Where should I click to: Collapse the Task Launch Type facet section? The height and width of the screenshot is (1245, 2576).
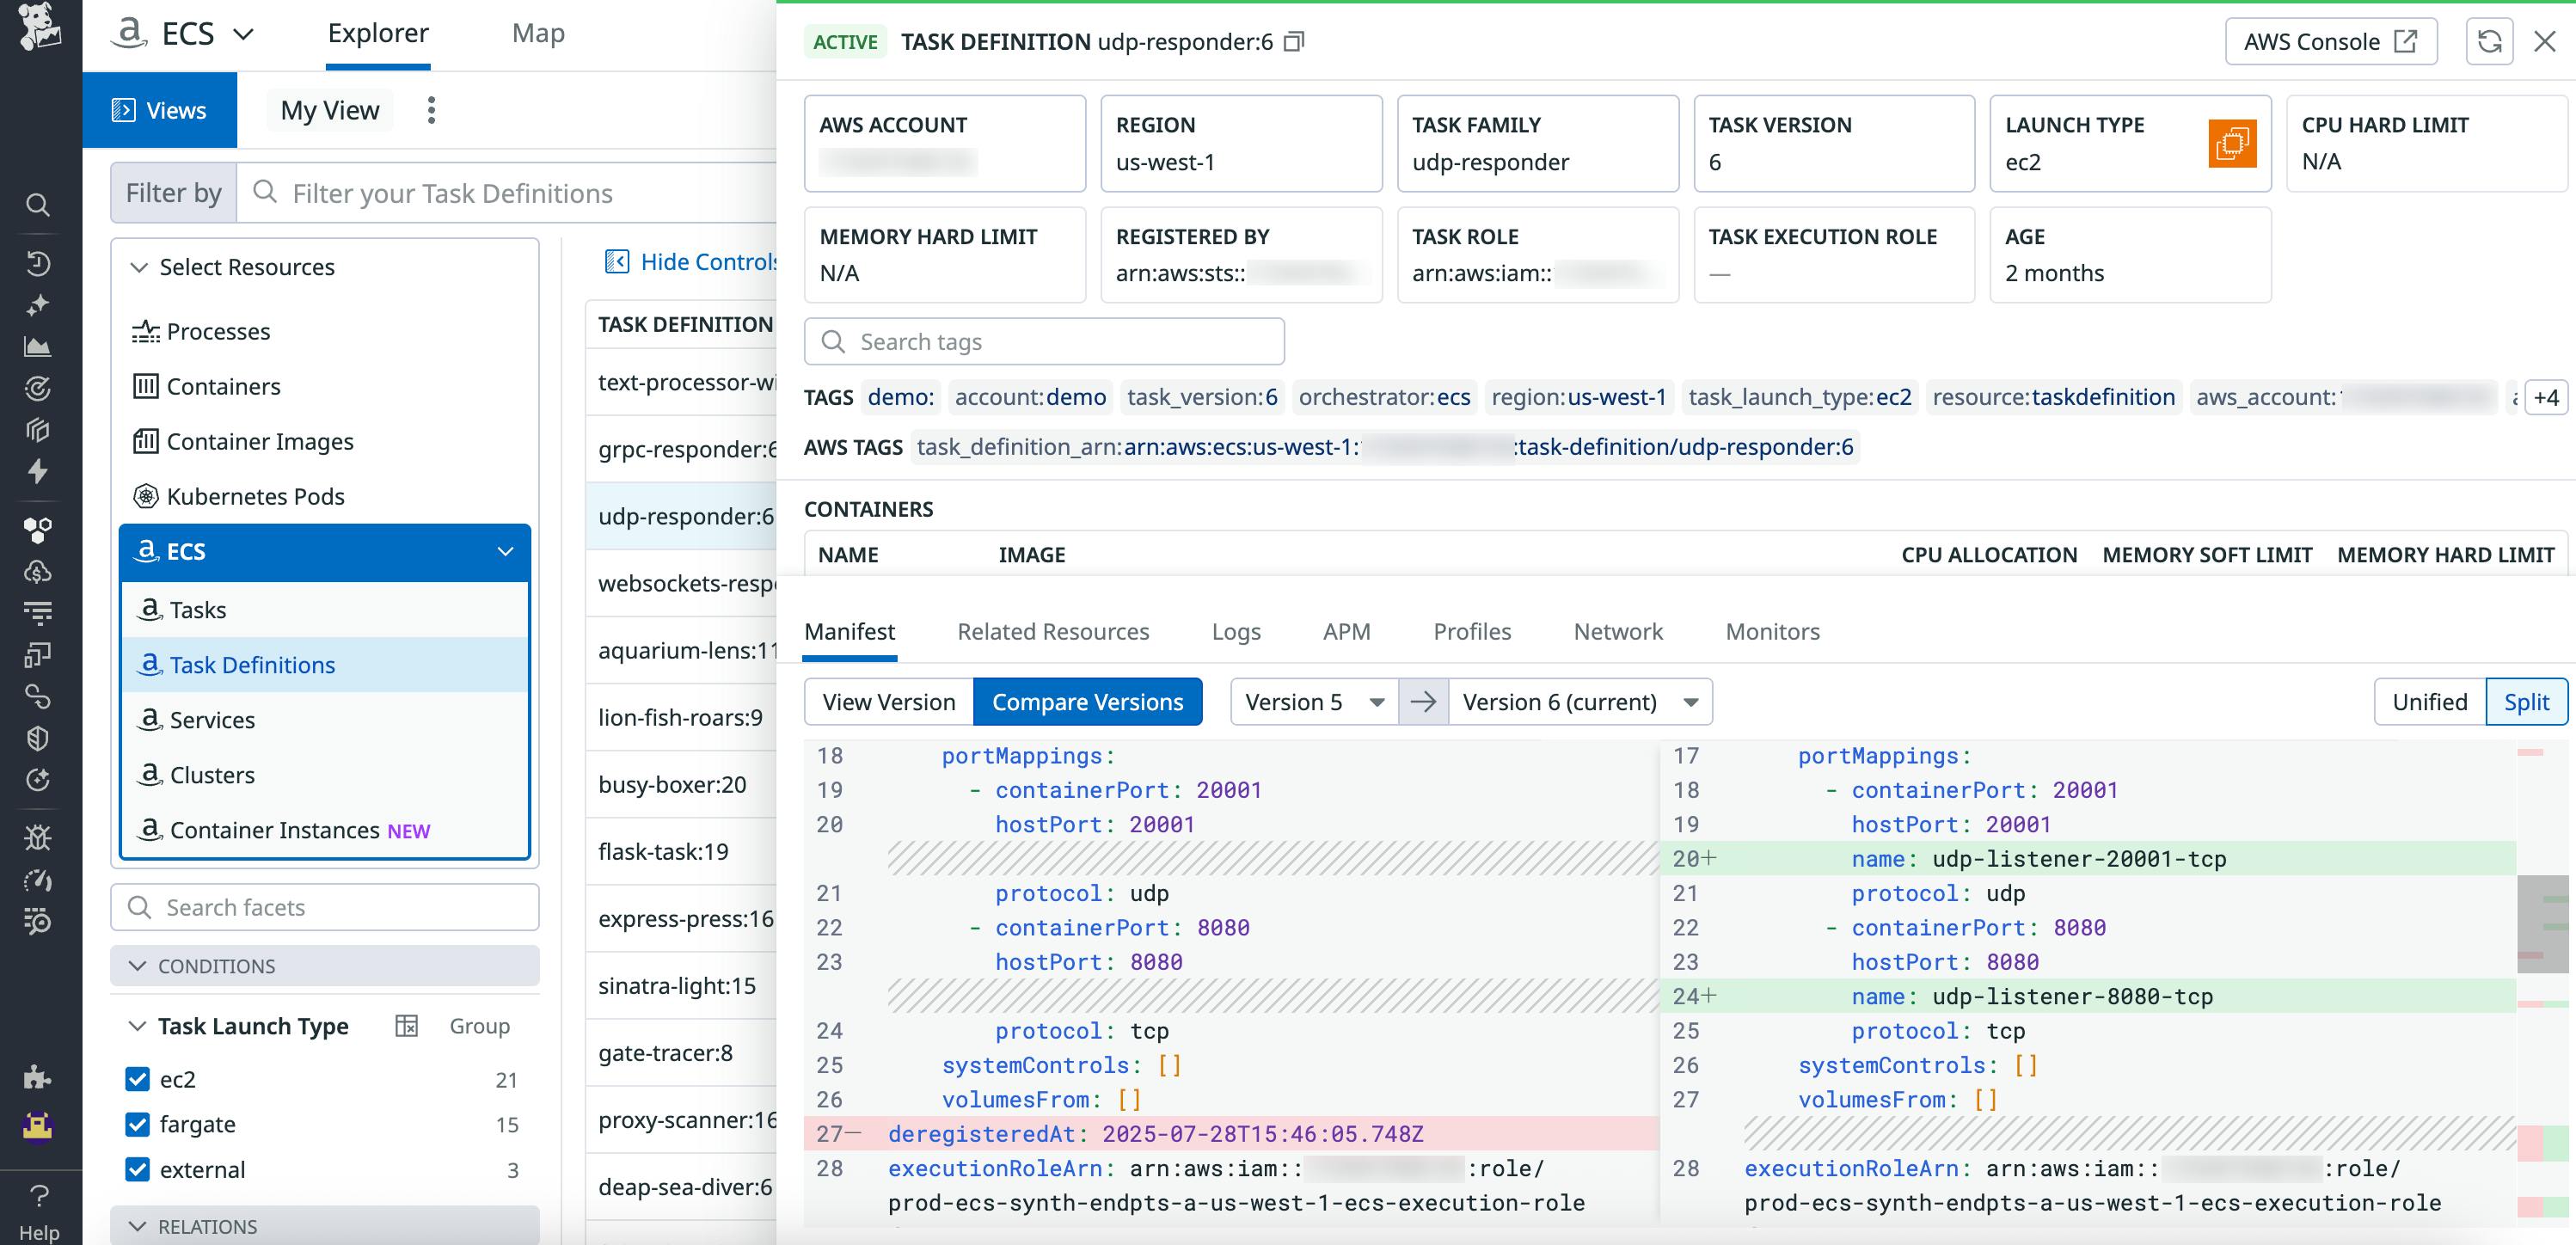click(x=137, y=1025)
